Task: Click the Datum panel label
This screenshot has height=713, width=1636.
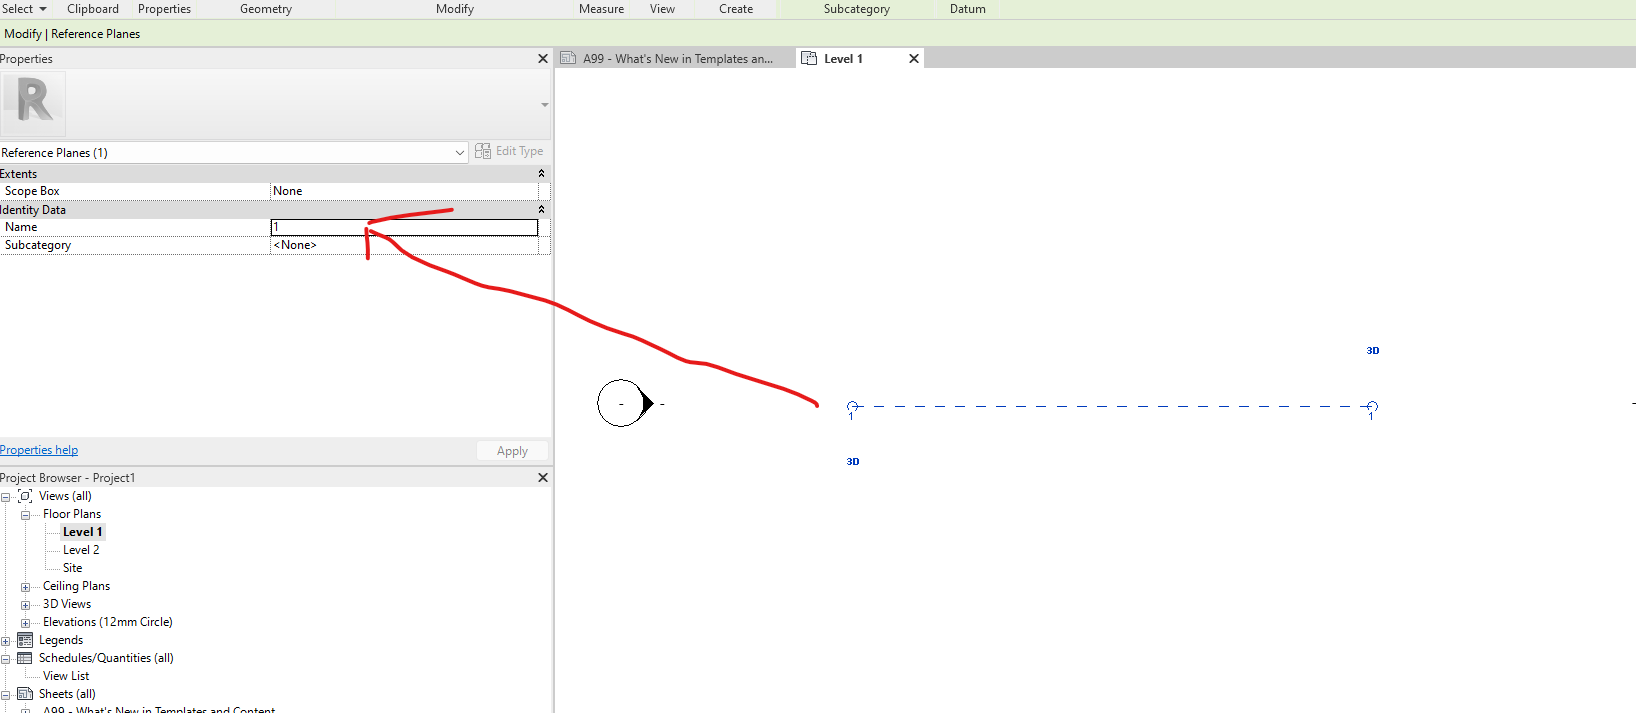Action: (x=967, y=9)
